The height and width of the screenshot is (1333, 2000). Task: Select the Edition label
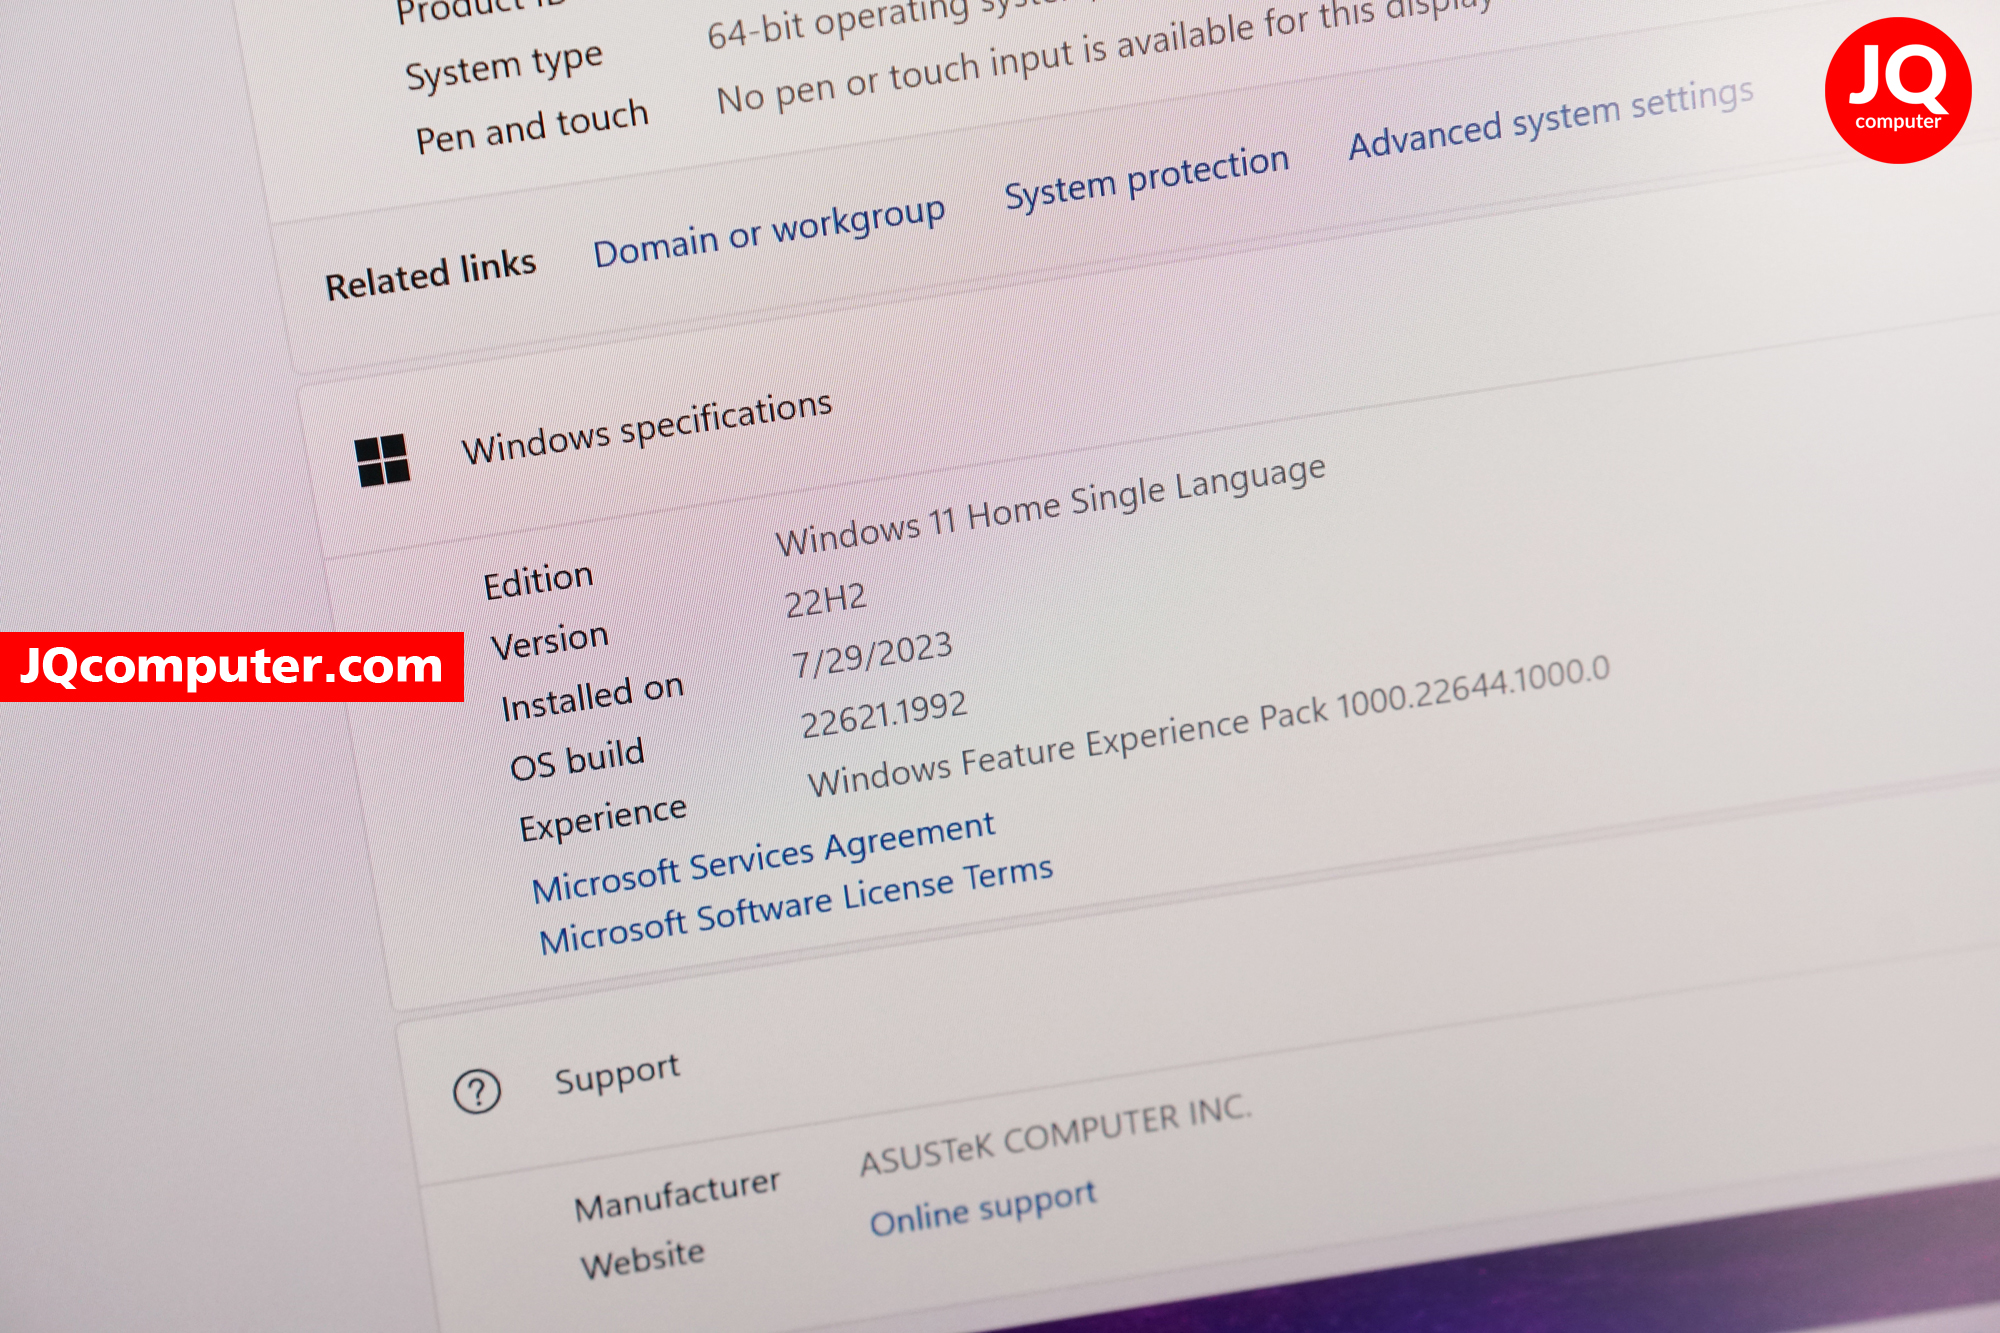coord(539,580)
